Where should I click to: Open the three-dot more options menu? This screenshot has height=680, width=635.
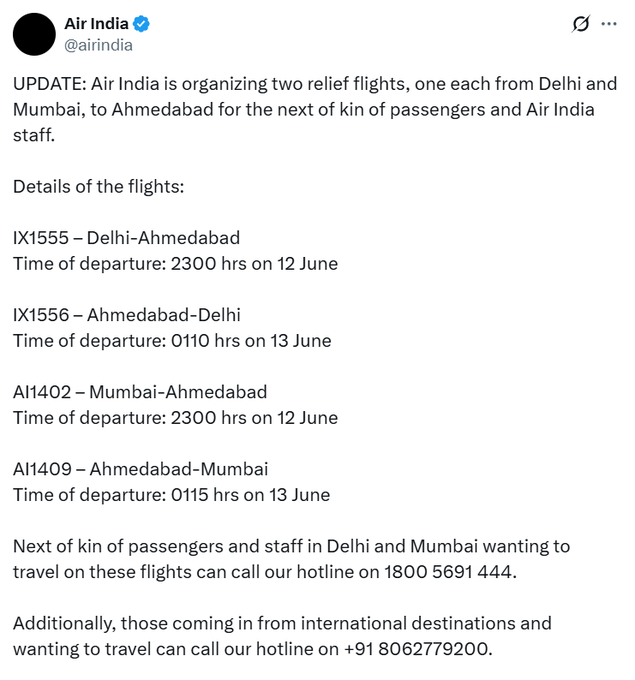coord(608,24)
